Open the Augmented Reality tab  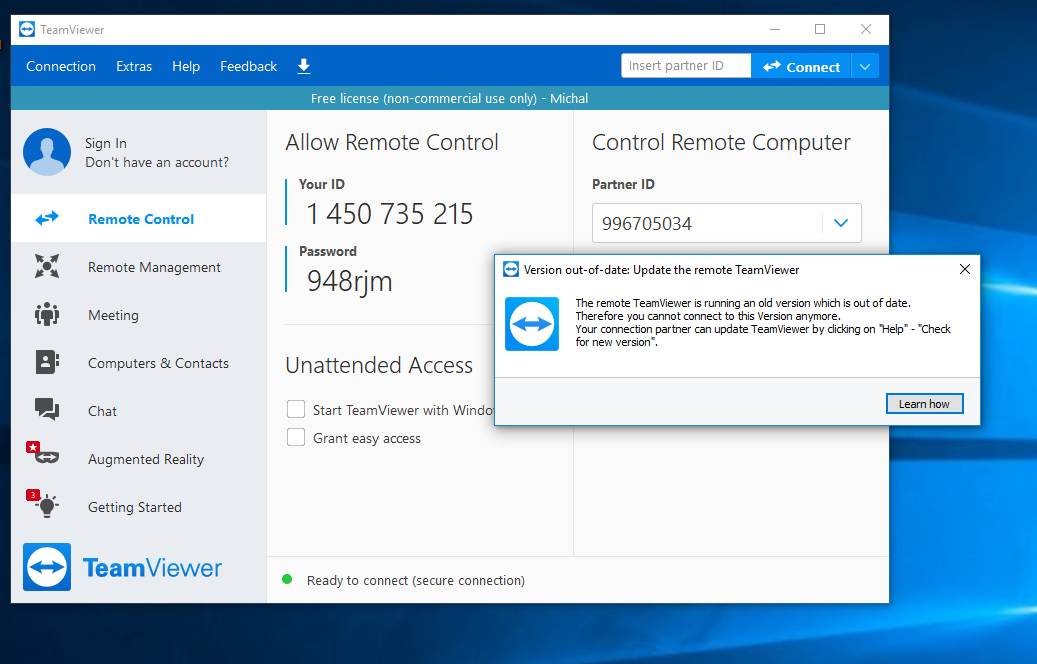(x=139, y=458)
